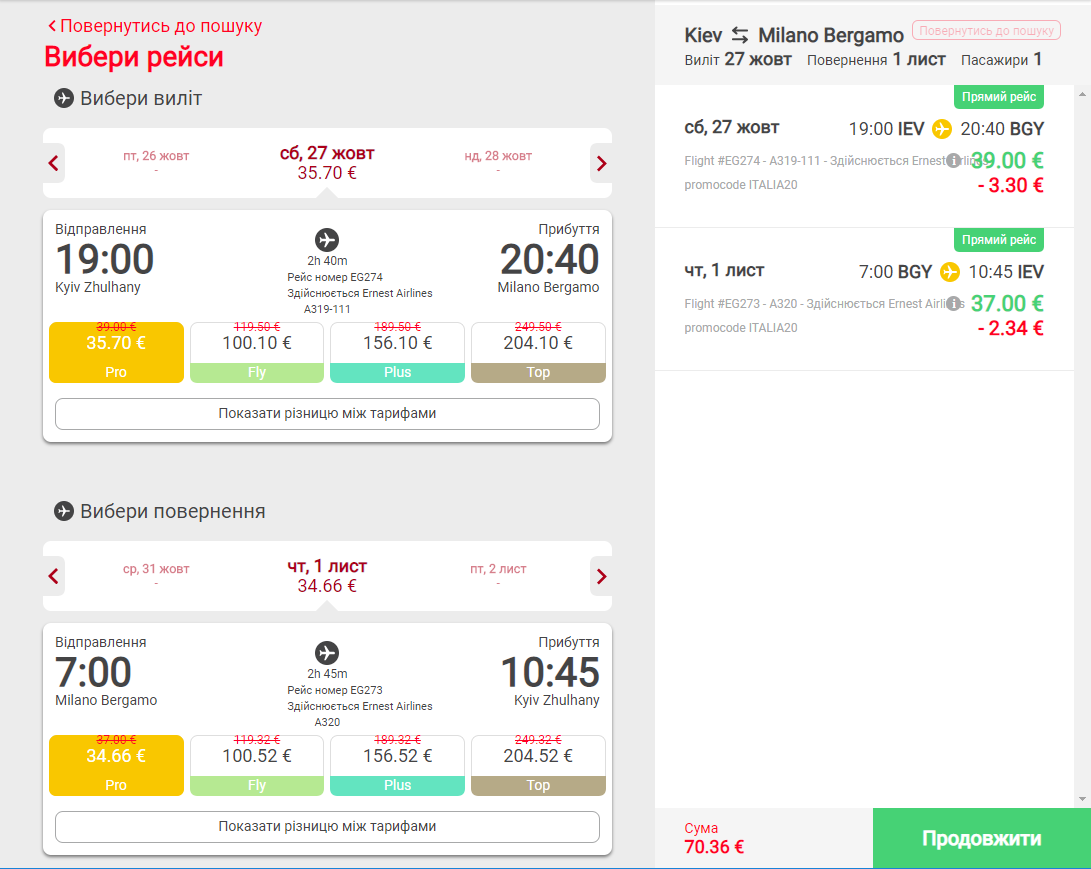Click the pink Повернутись до пошуку button
The width and height of the screenshot is (1091, 869).
(986, 31)
